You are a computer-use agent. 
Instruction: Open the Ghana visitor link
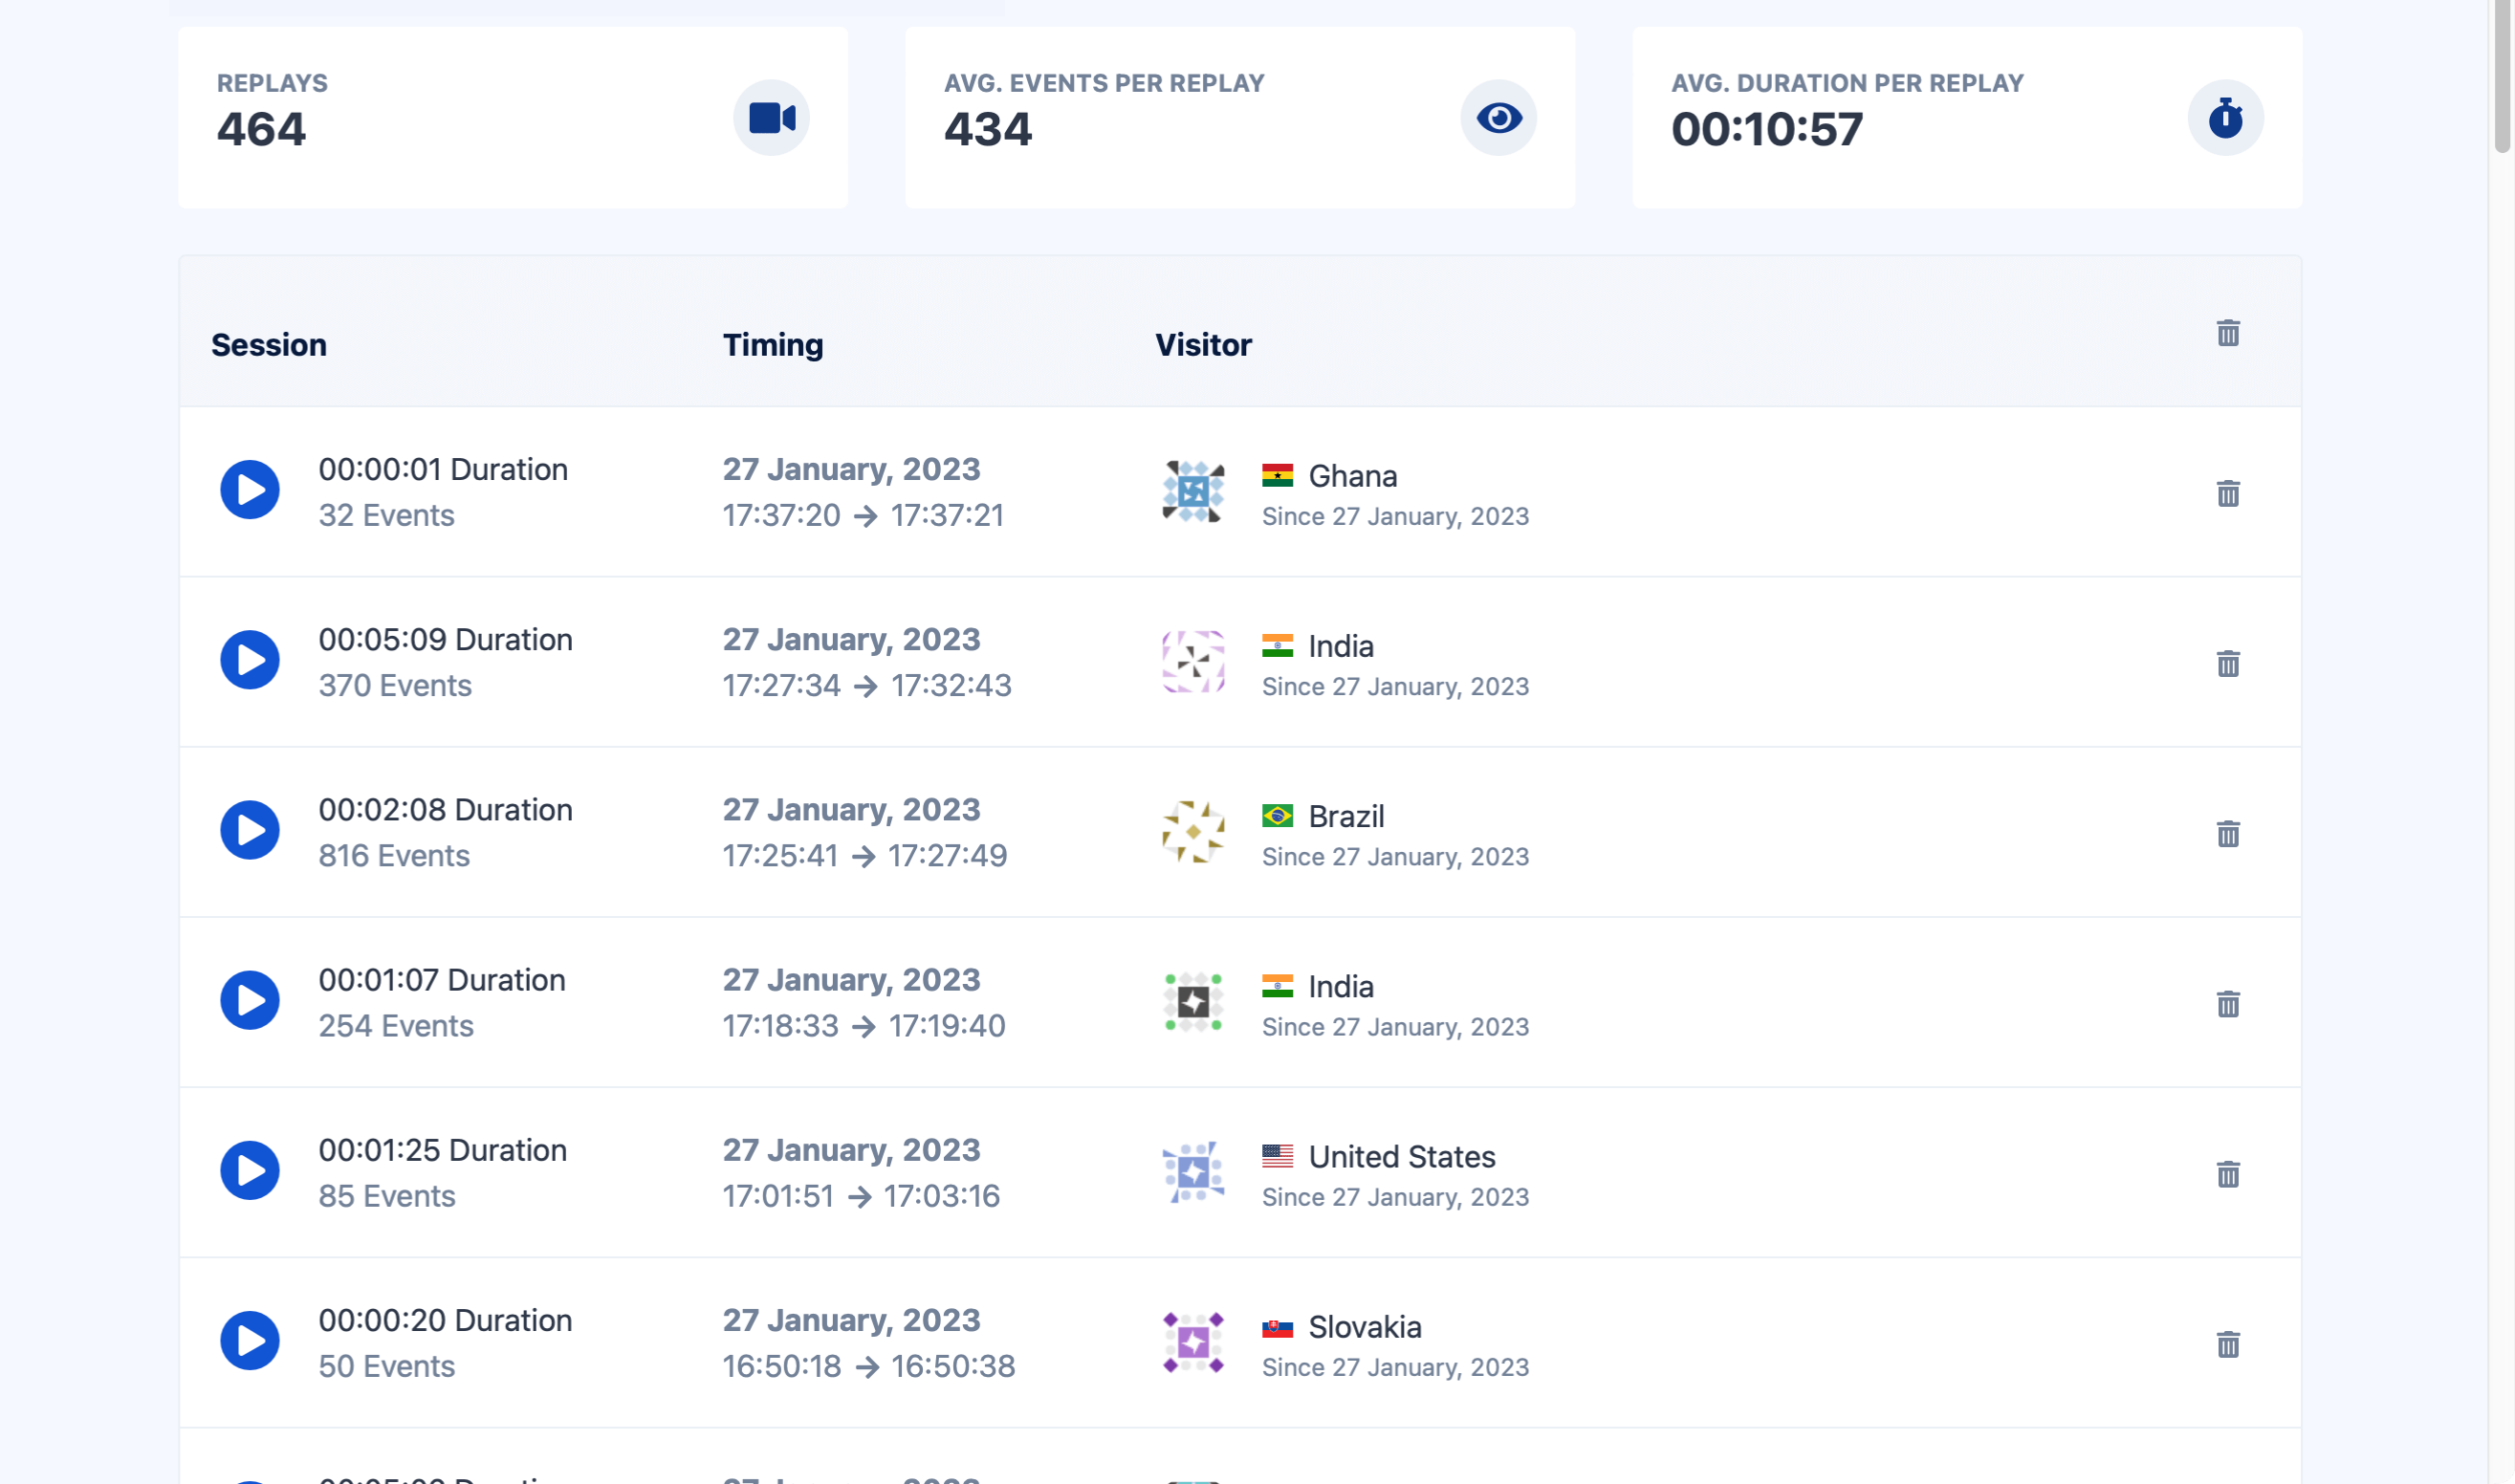coord(1352,476)
